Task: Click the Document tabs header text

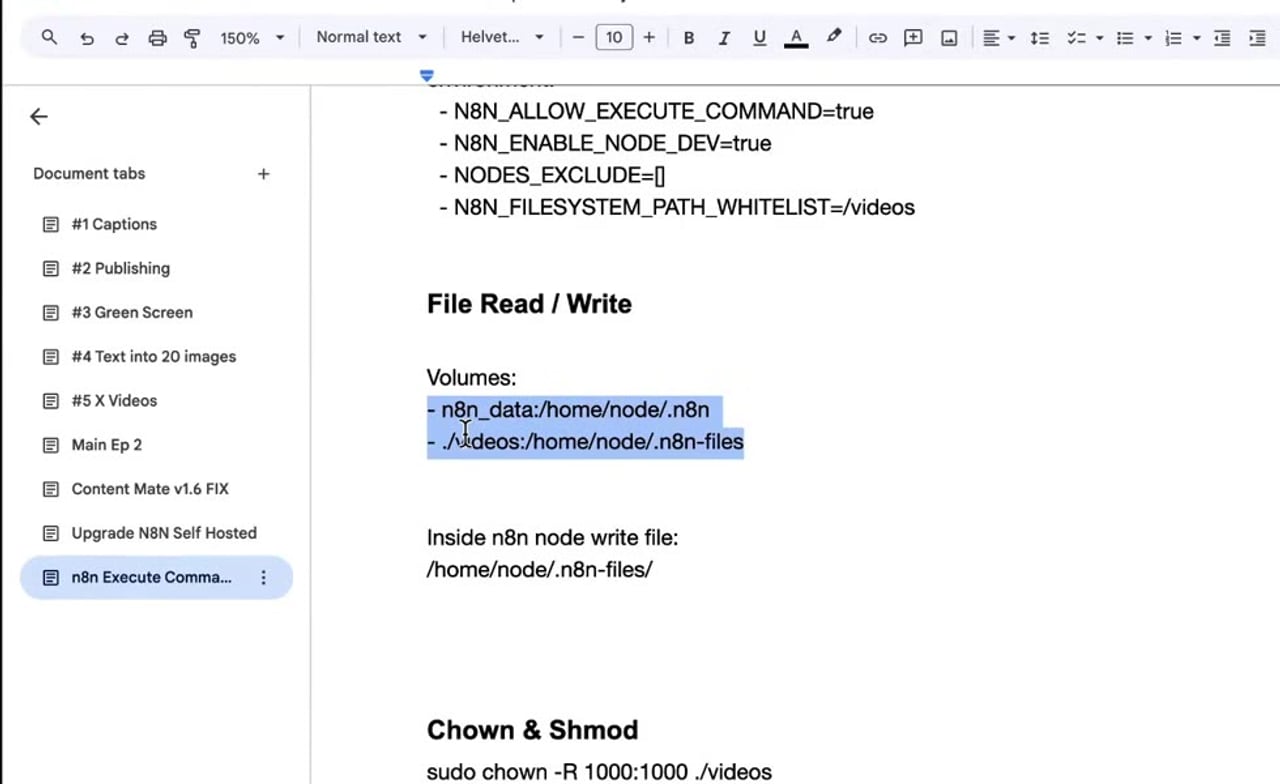Action: [x=89, y=174]
